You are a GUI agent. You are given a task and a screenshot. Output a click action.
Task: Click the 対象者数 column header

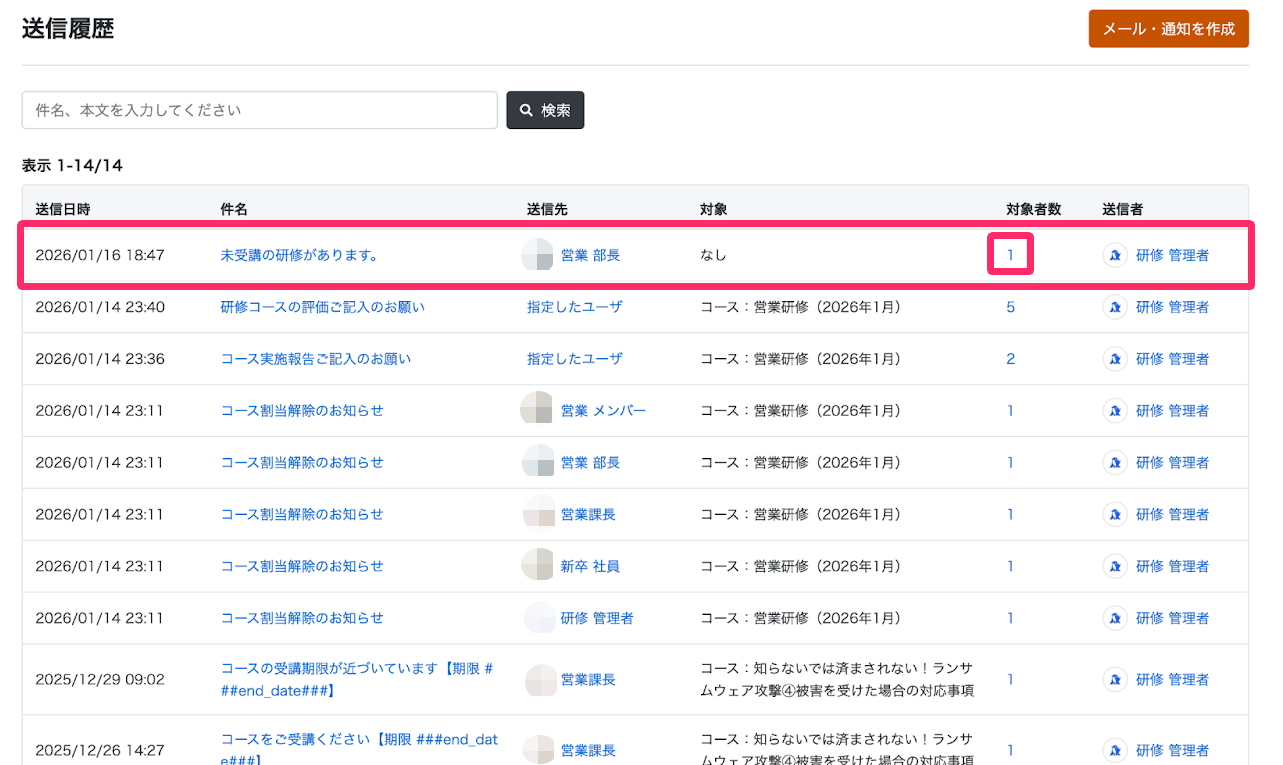tap(1033, 209)
